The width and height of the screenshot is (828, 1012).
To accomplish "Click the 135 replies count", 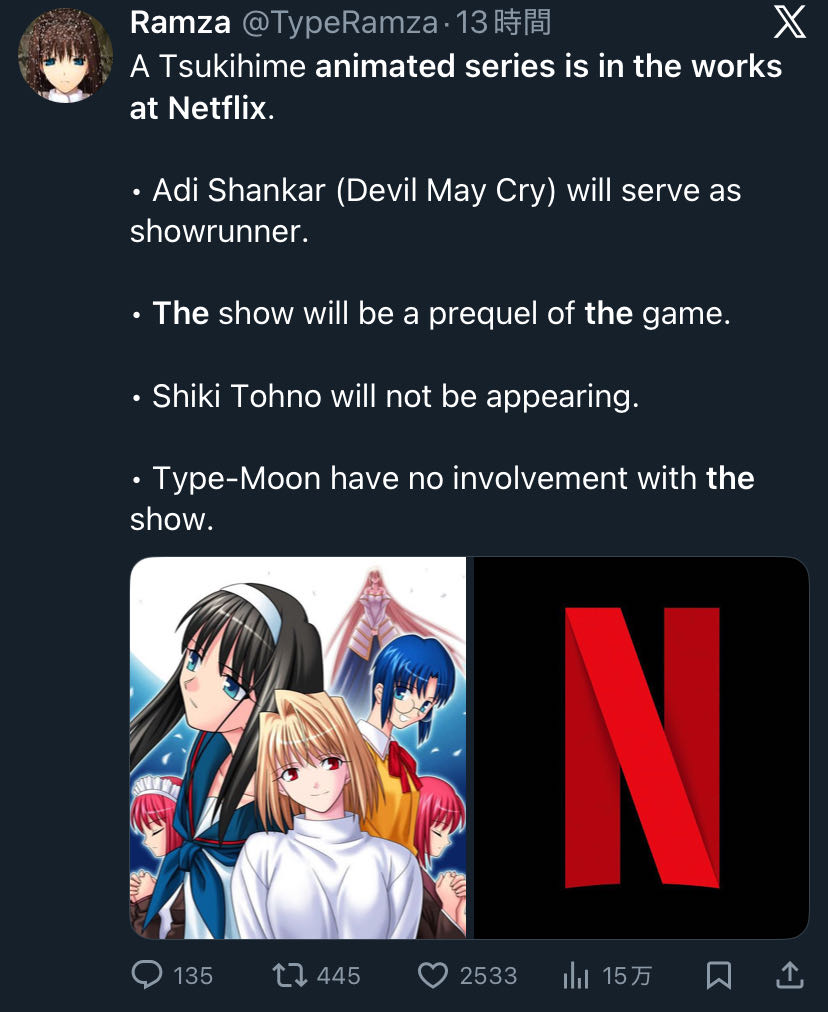I will click(x=193, y=976).
